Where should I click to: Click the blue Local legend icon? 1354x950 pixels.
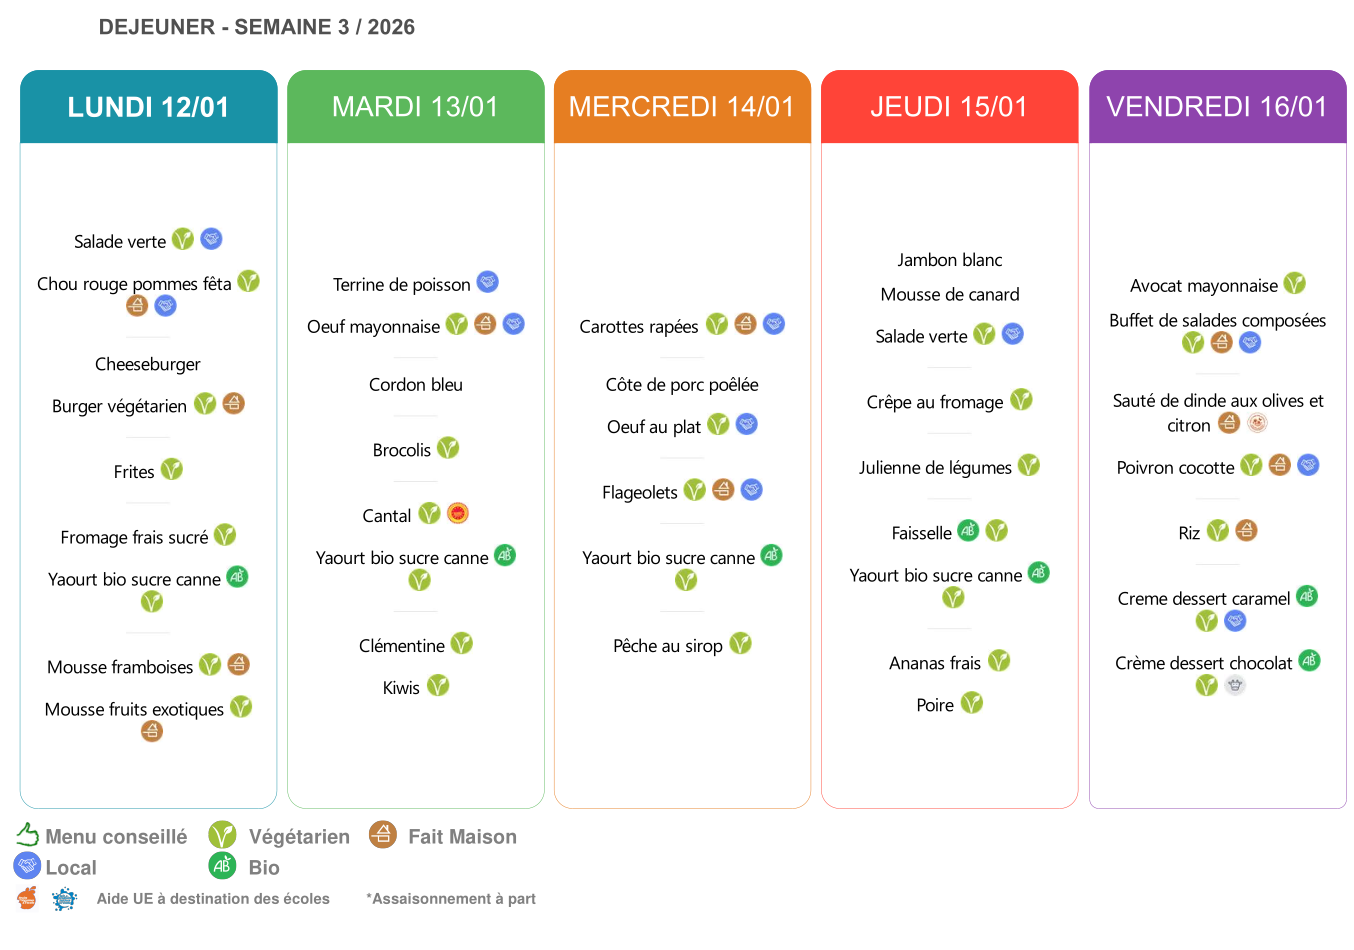click(27, 866)
